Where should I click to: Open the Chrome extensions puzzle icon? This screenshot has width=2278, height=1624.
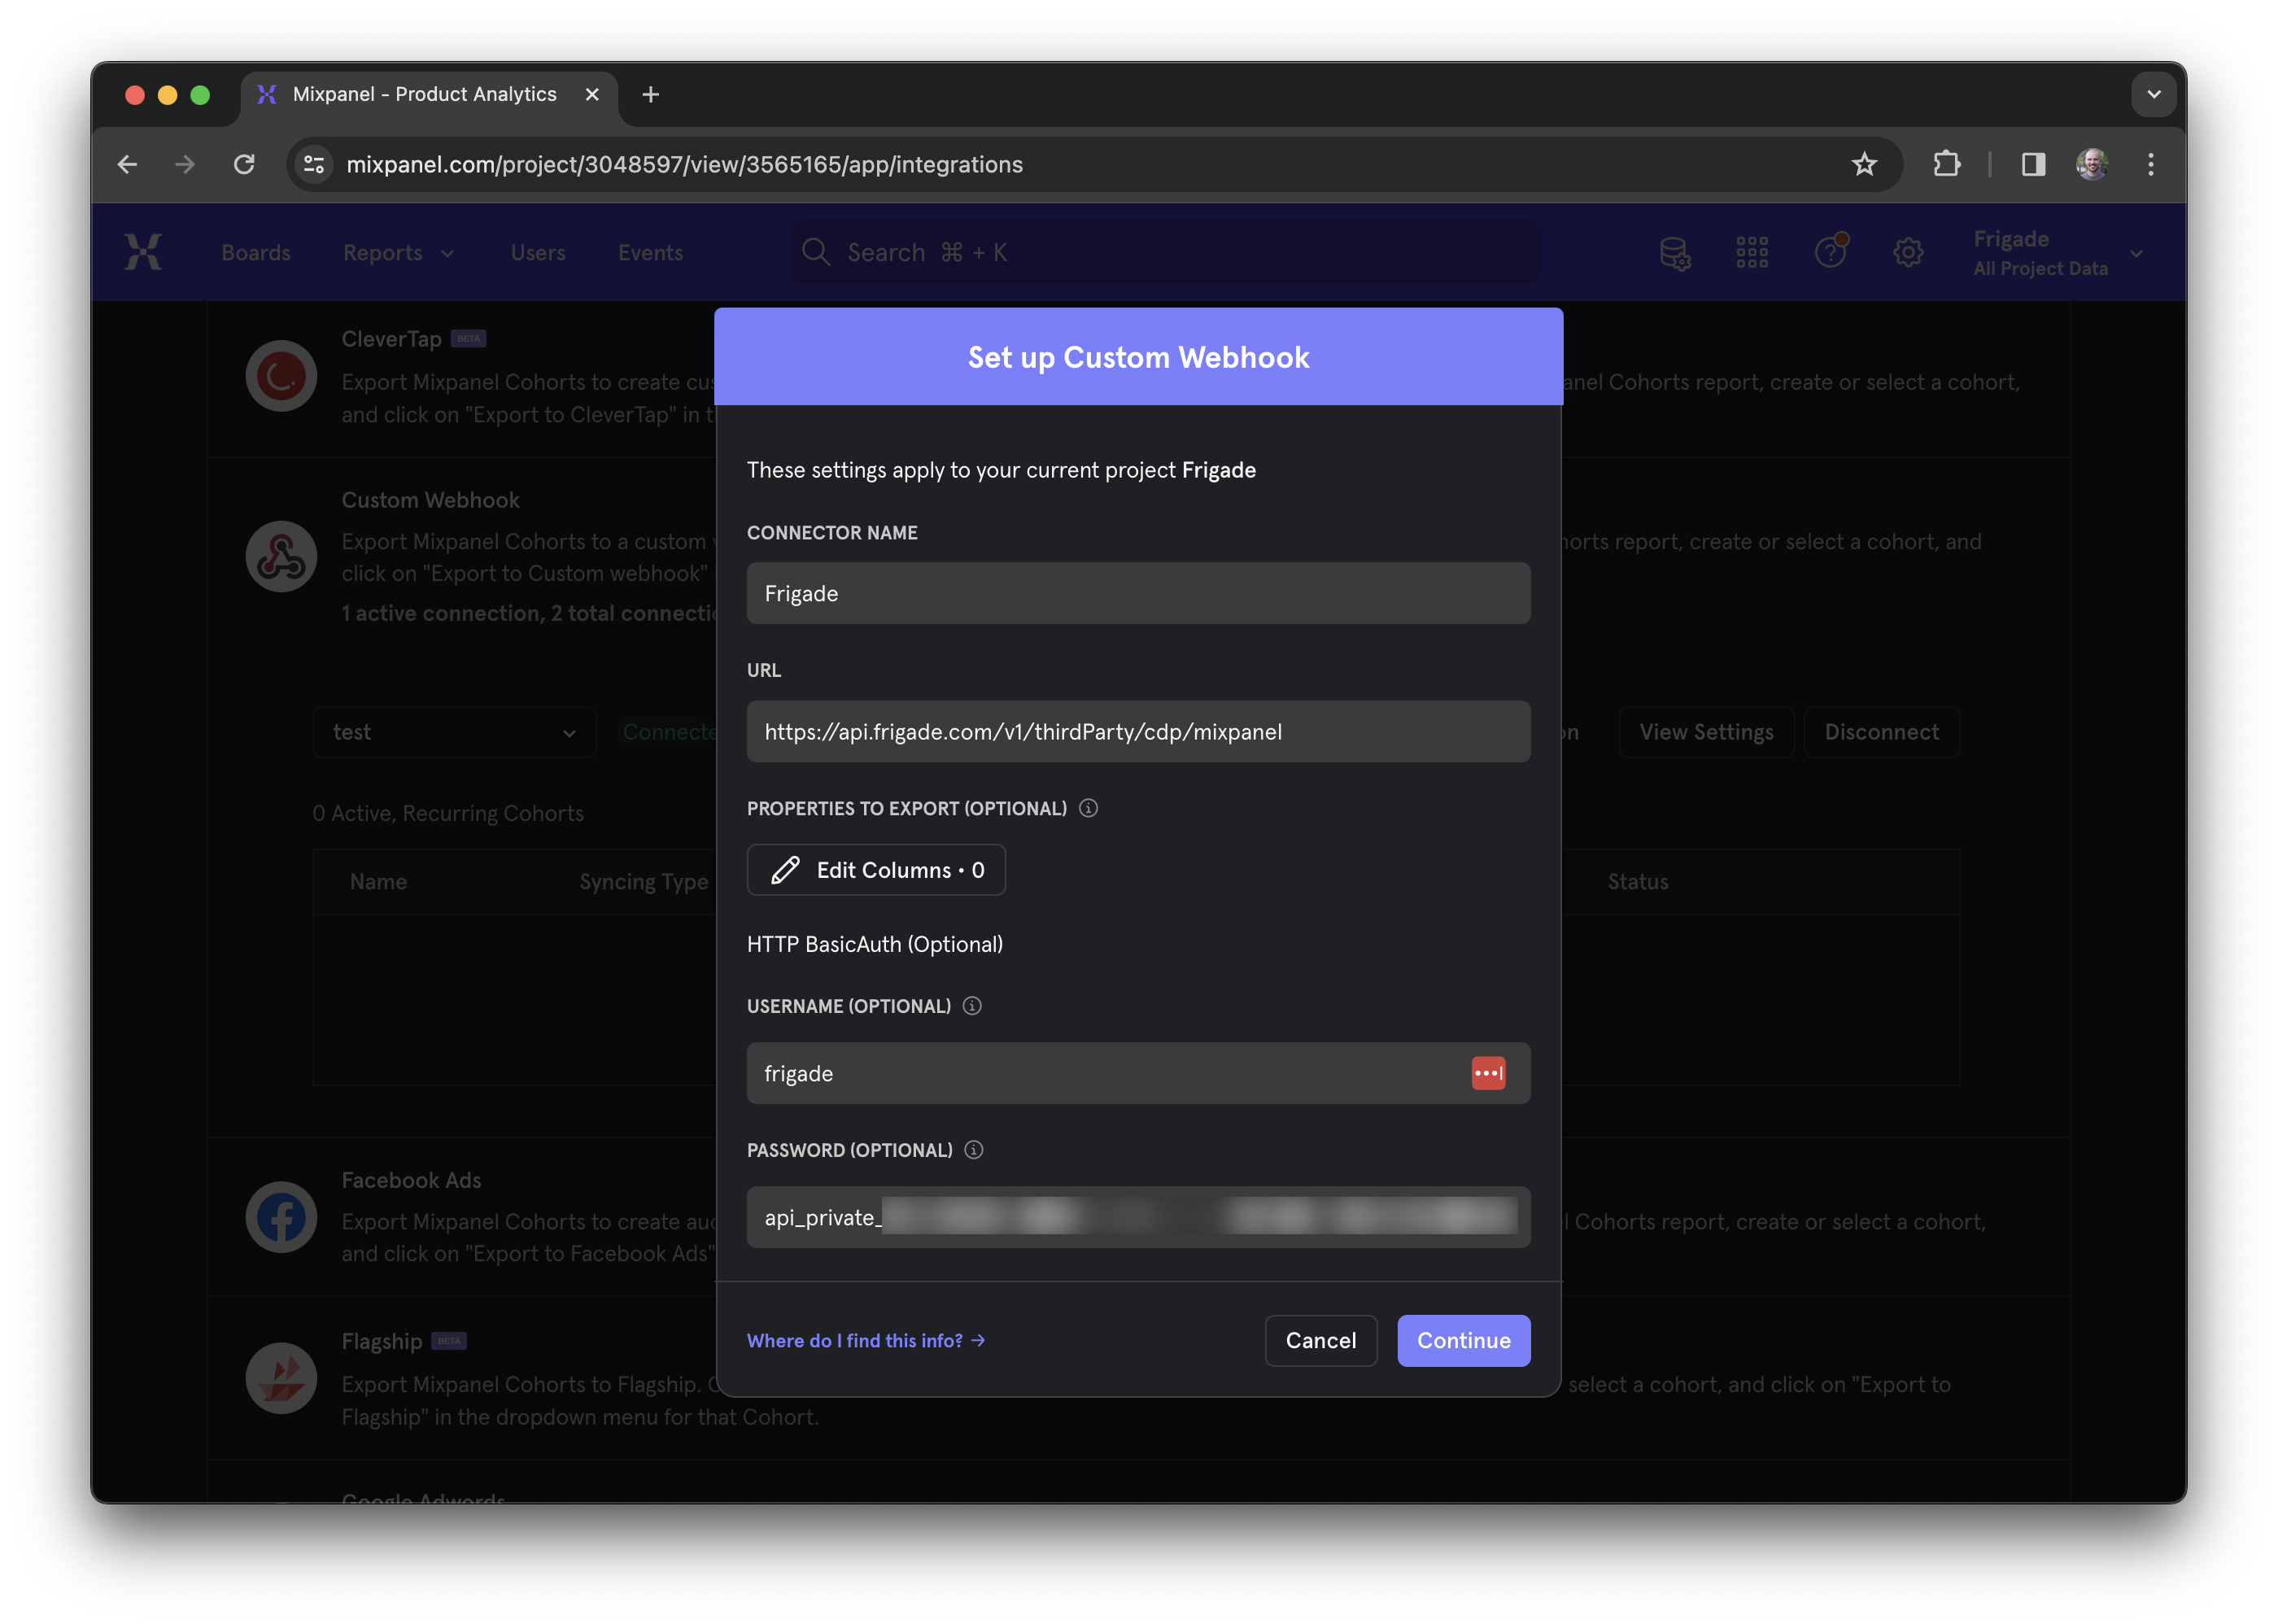[1946, 164]
